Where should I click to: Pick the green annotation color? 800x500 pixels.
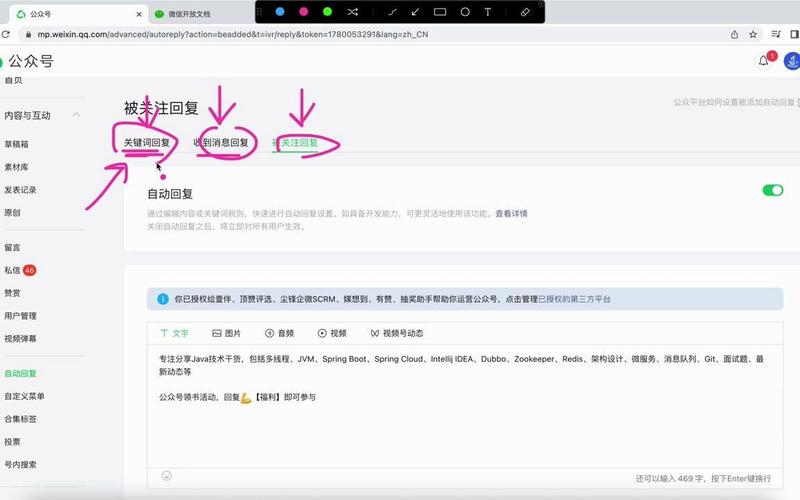tap(328, 12)
